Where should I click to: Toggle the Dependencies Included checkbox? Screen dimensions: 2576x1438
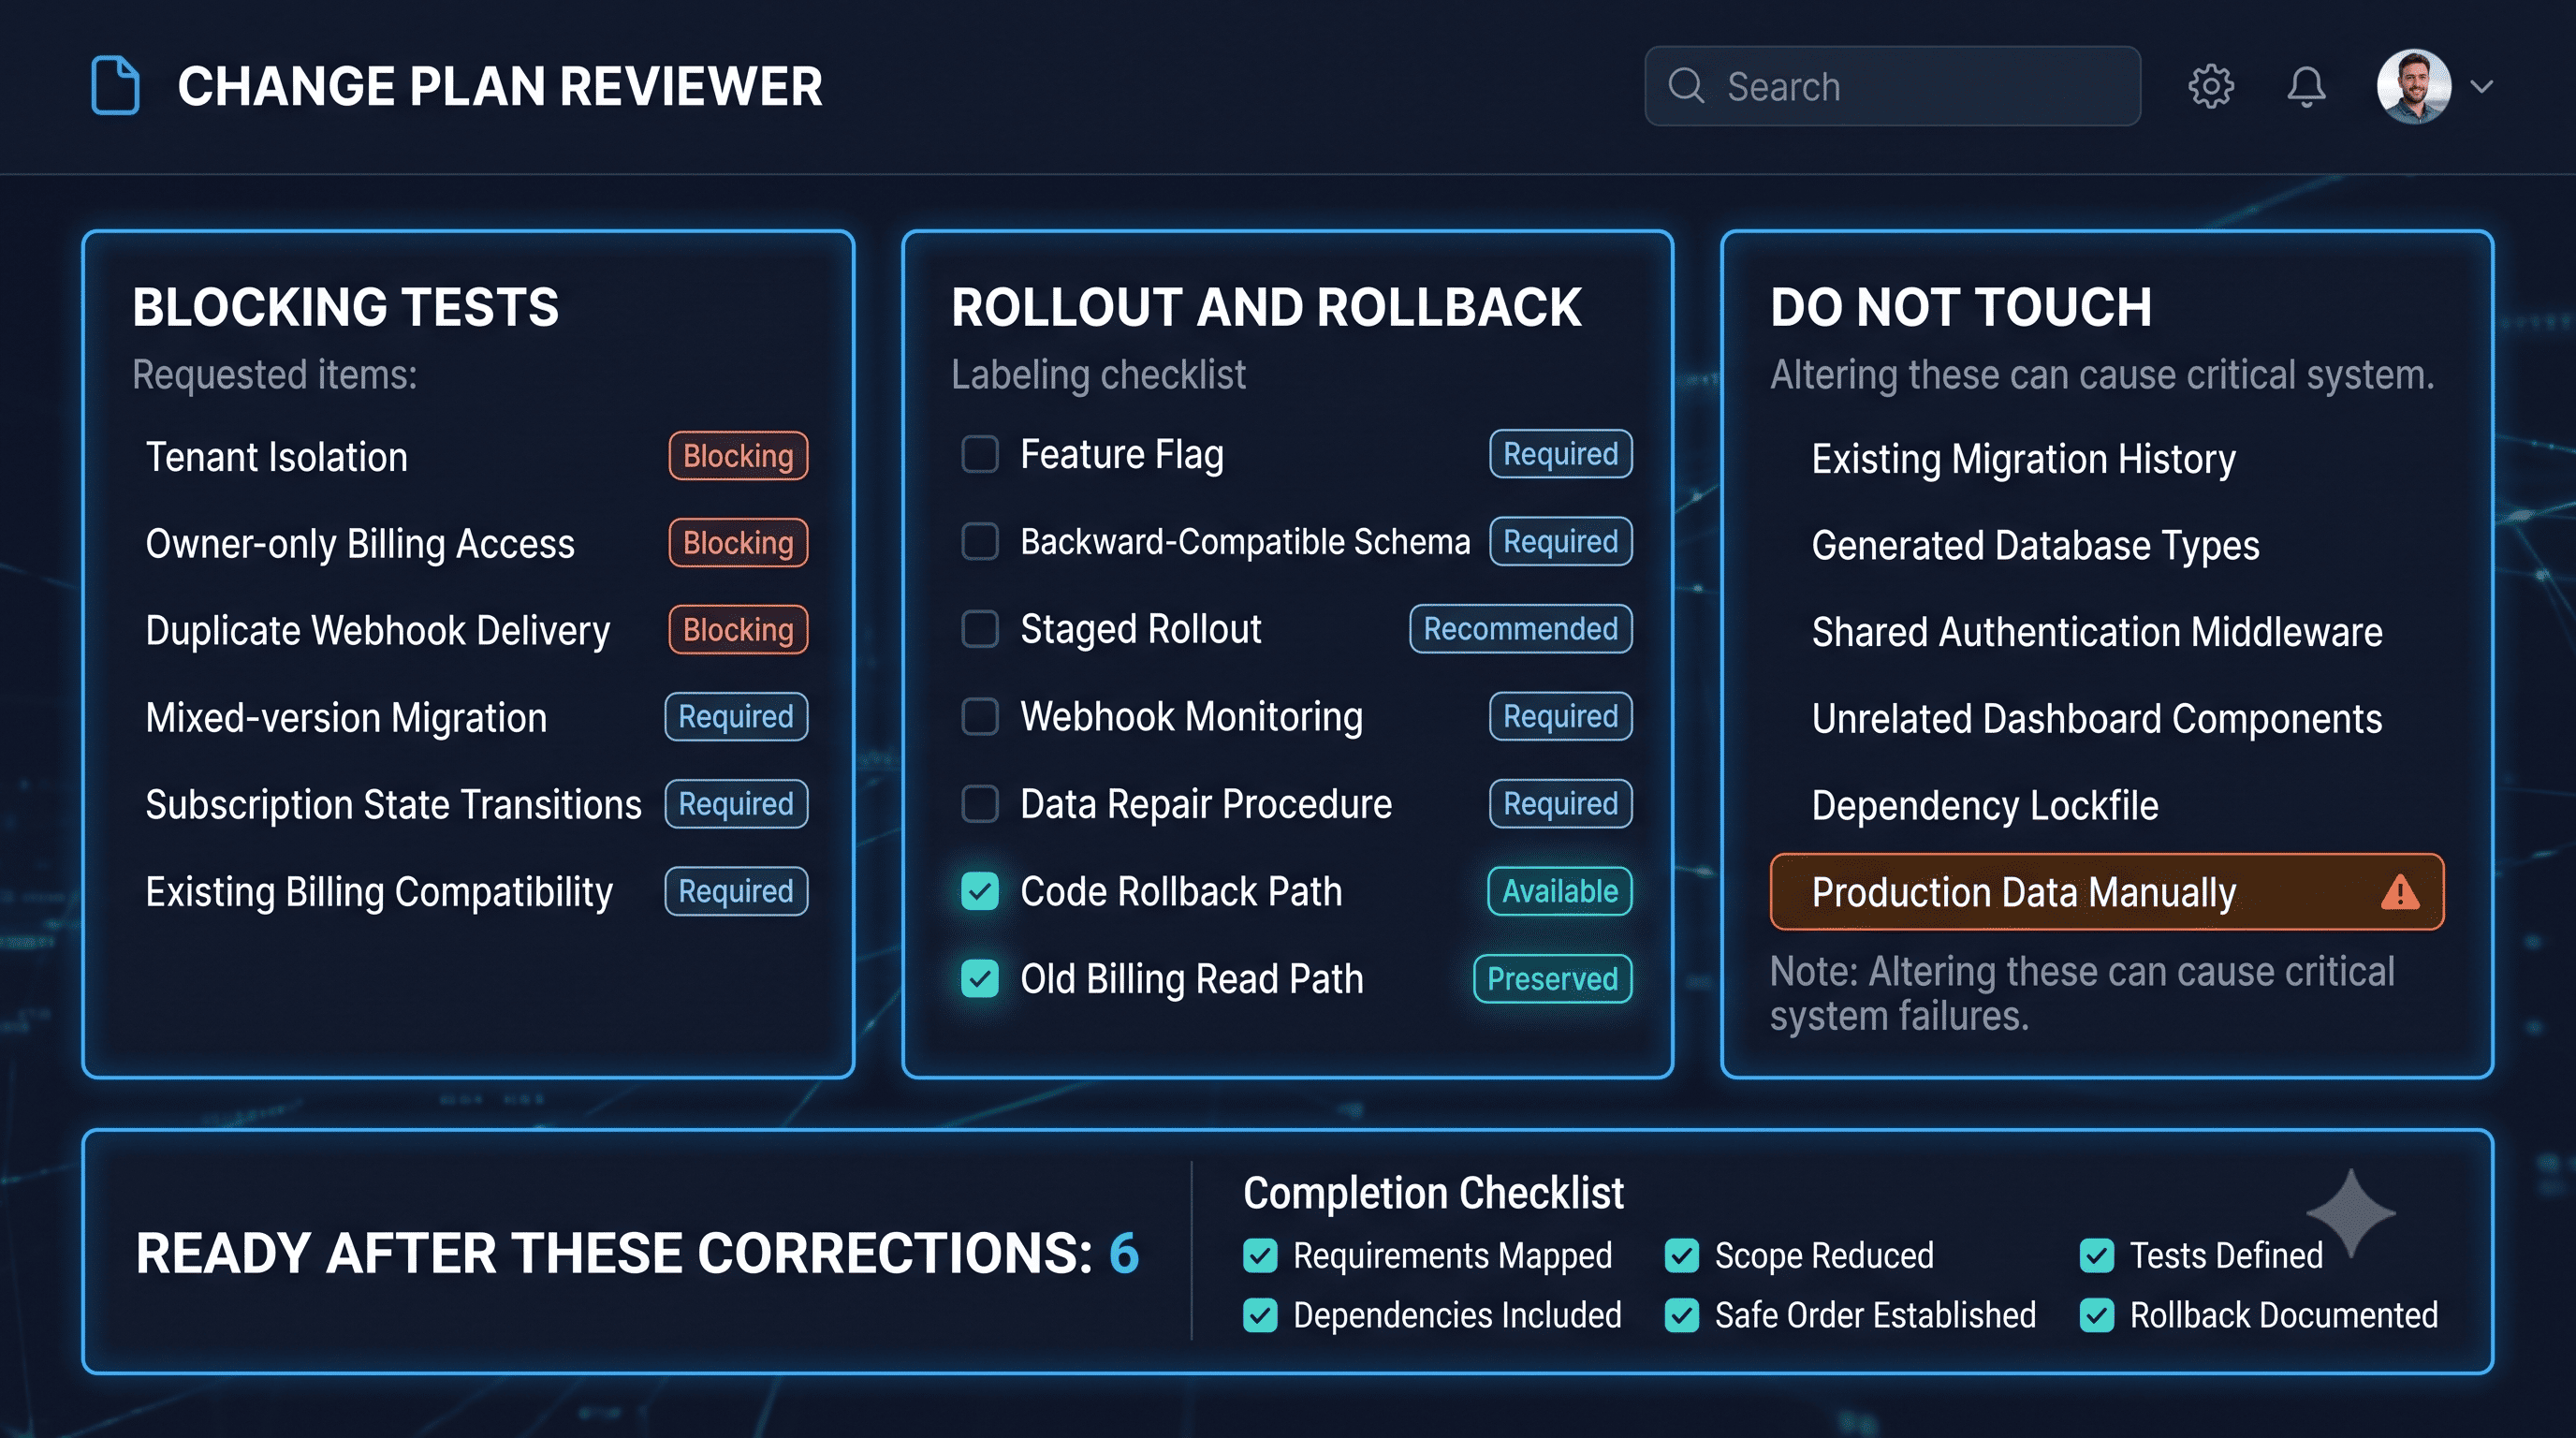pos(1260,1315)
